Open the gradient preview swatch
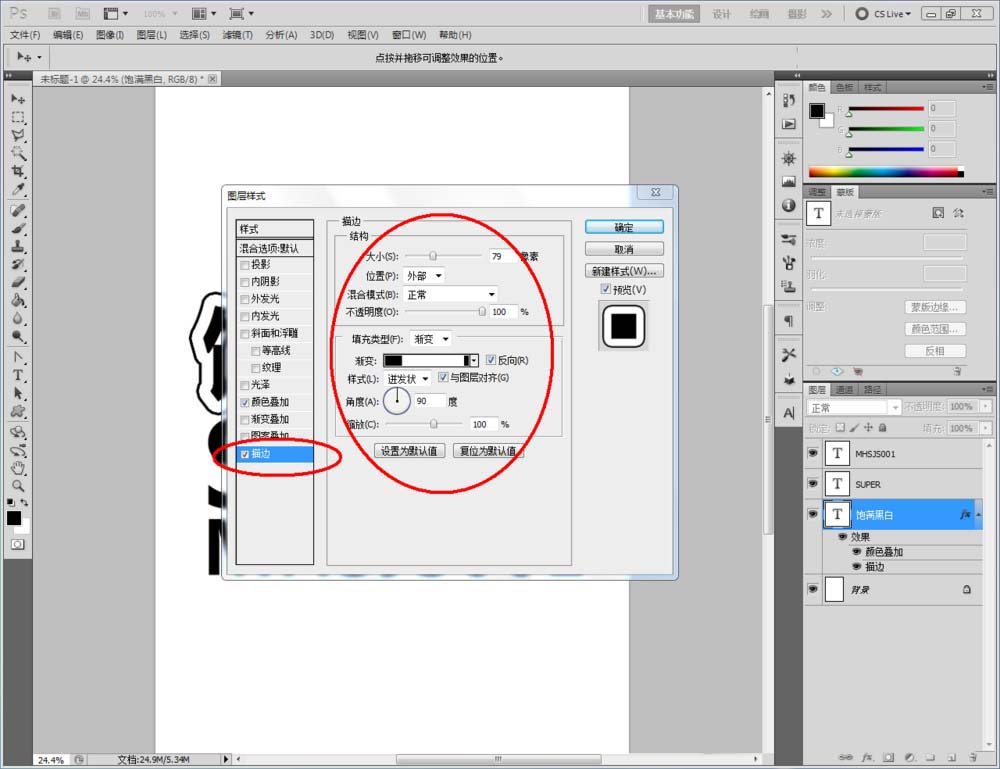The height and width of the screenshot is (769, 1000). (428, 359)
